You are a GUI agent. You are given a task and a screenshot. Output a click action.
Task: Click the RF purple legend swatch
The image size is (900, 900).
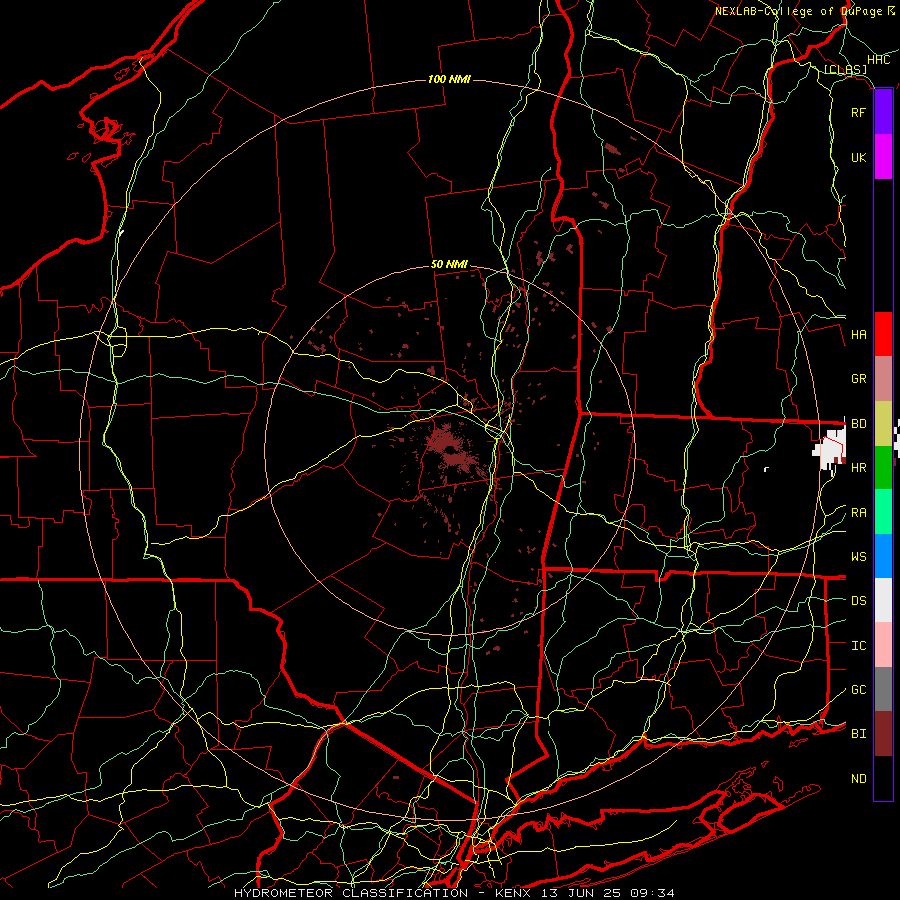coord(883,112)
